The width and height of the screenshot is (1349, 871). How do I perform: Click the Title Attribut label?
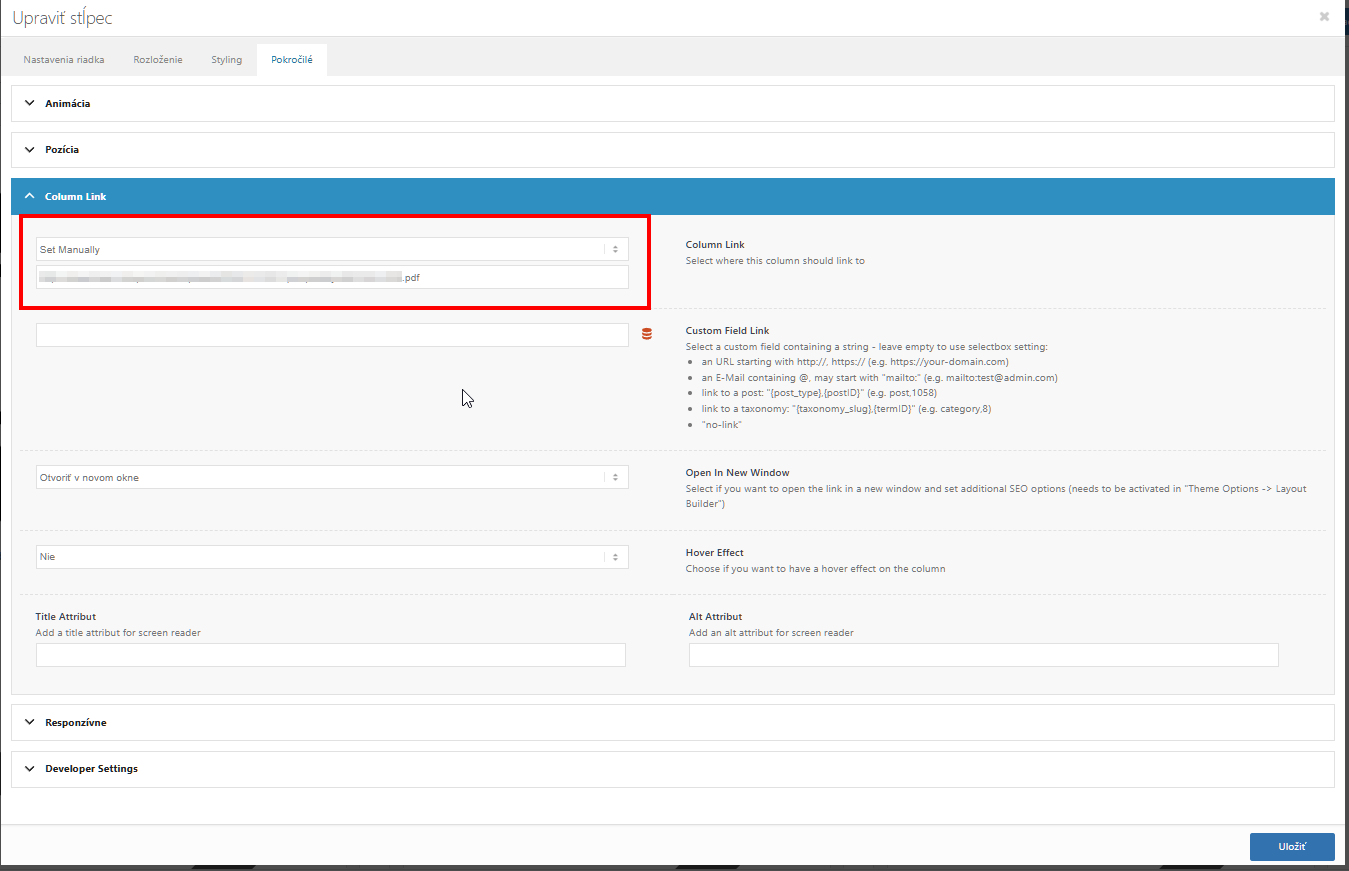pyautogui.click(x=66, y=617)
